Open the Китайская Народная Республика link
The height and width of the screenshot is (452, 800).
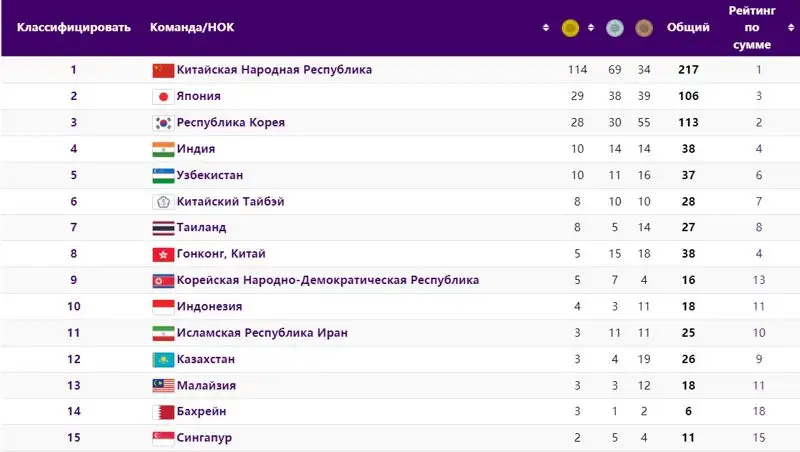274,70
